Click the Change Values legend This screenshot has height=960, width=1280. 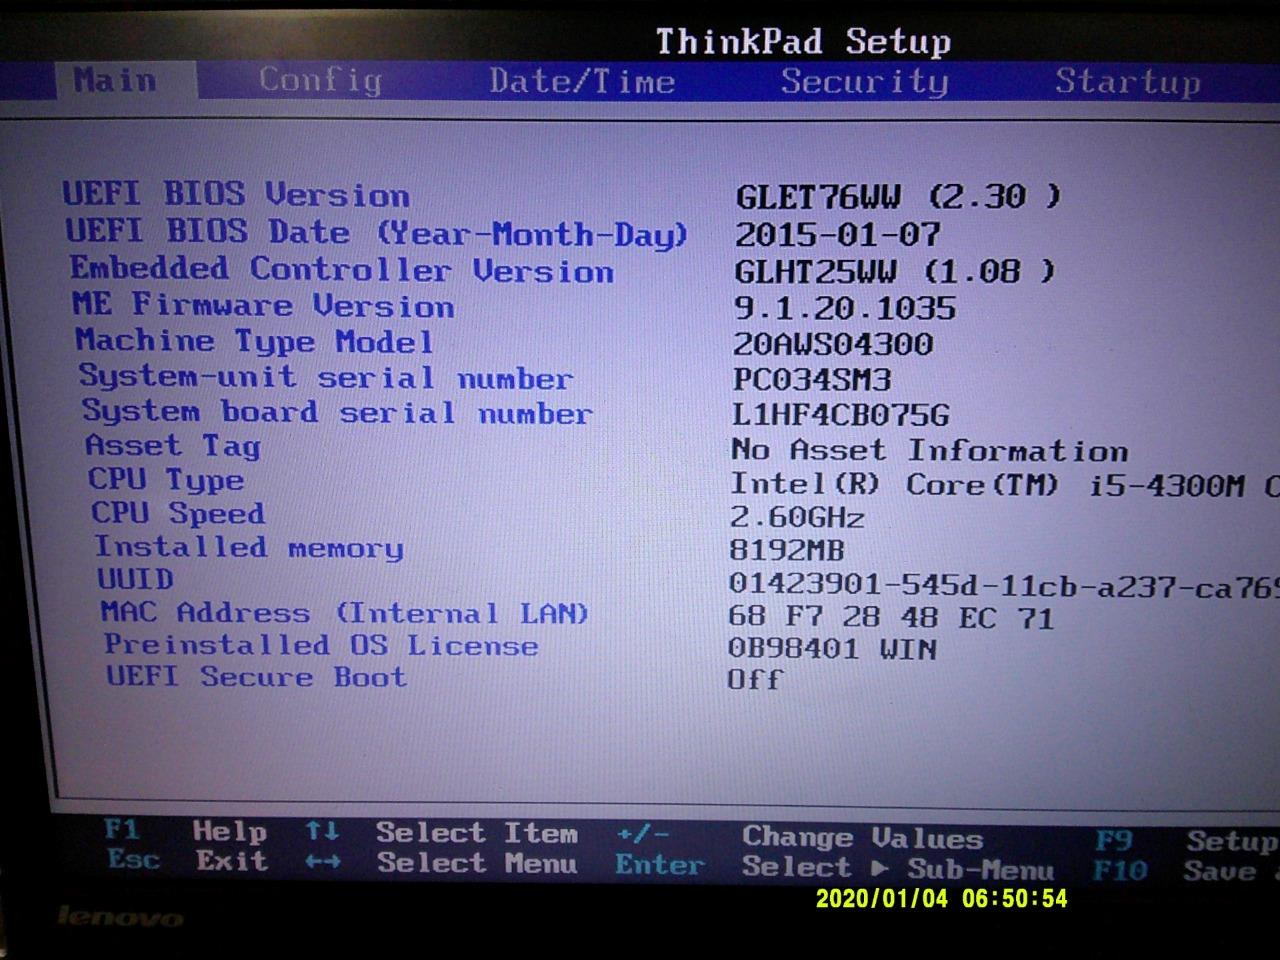[x=862, y=838]
